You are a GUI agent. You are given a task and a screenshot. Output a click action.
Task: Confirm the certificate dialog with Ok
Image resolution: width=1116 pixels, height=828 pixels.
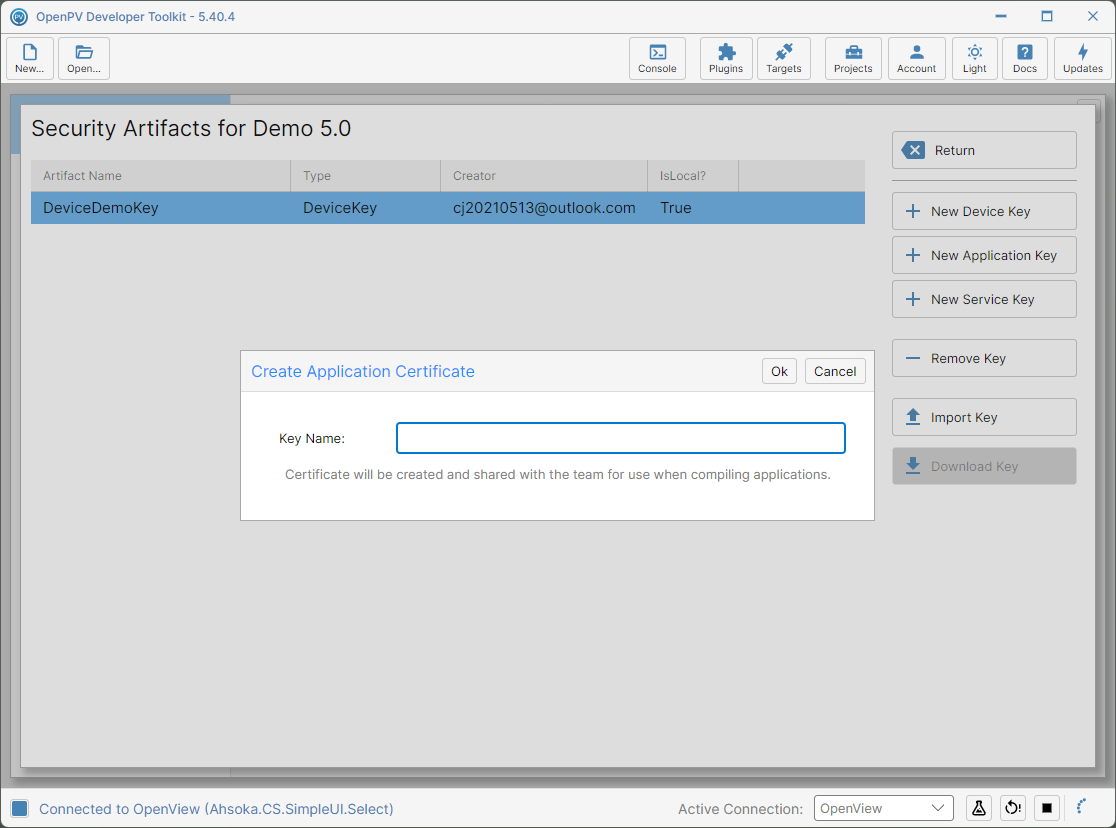779,371
